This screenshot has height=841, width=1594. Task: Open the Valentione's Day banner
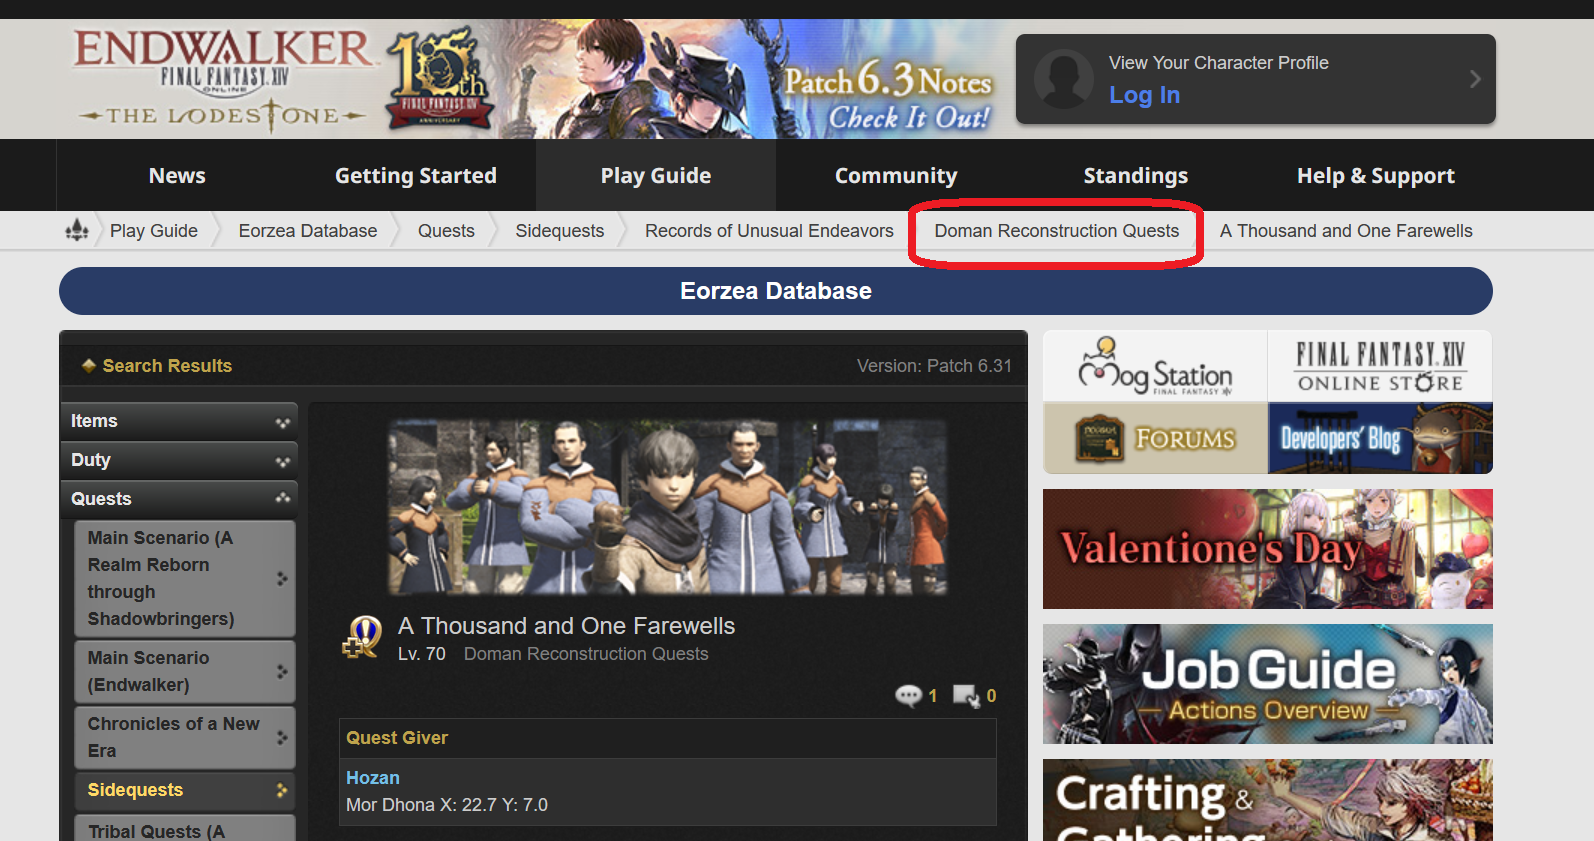1268,549
